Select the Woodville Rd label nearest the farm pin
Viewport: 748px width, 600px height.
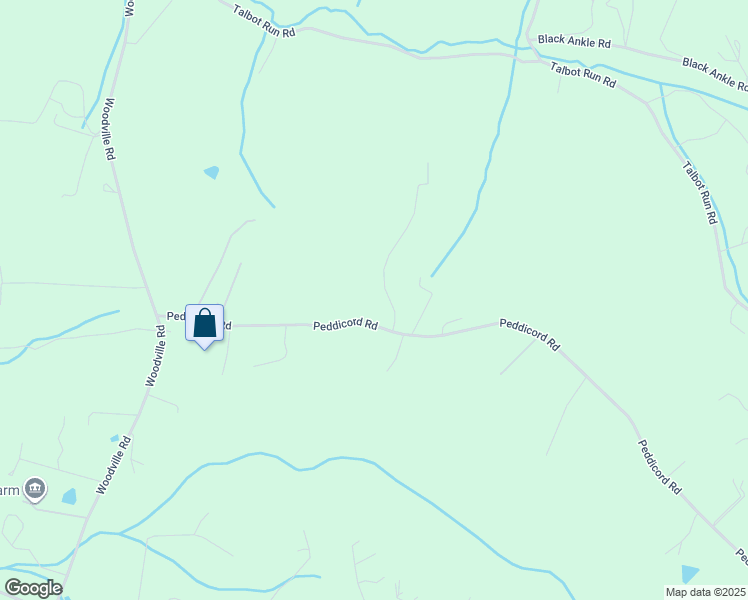[113, 465]
